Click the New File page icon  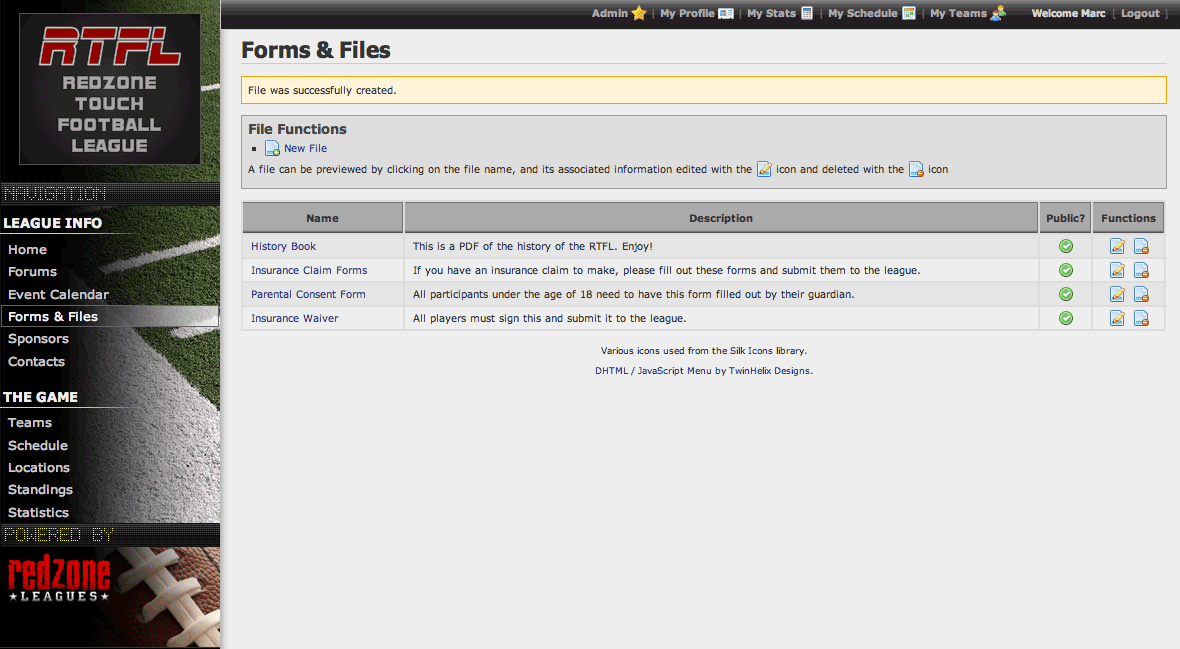[272, 148]
